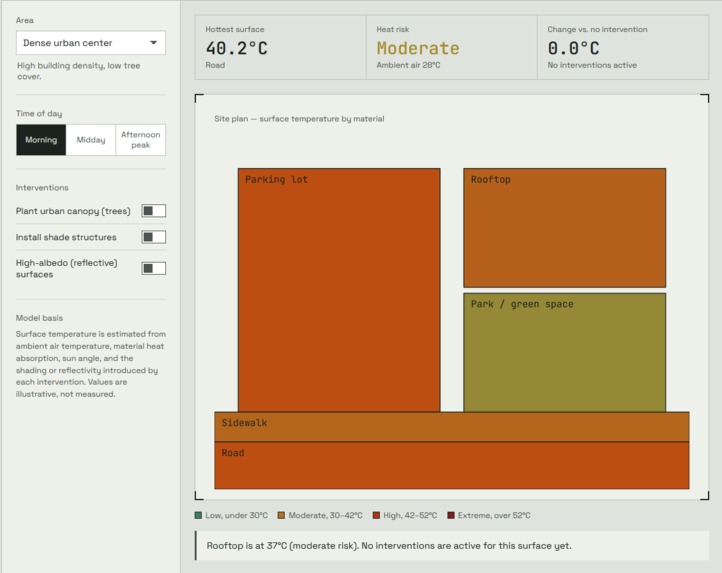Click the 'Model basis' heading
Screen dimensions: 722x573
click(39, 318)
